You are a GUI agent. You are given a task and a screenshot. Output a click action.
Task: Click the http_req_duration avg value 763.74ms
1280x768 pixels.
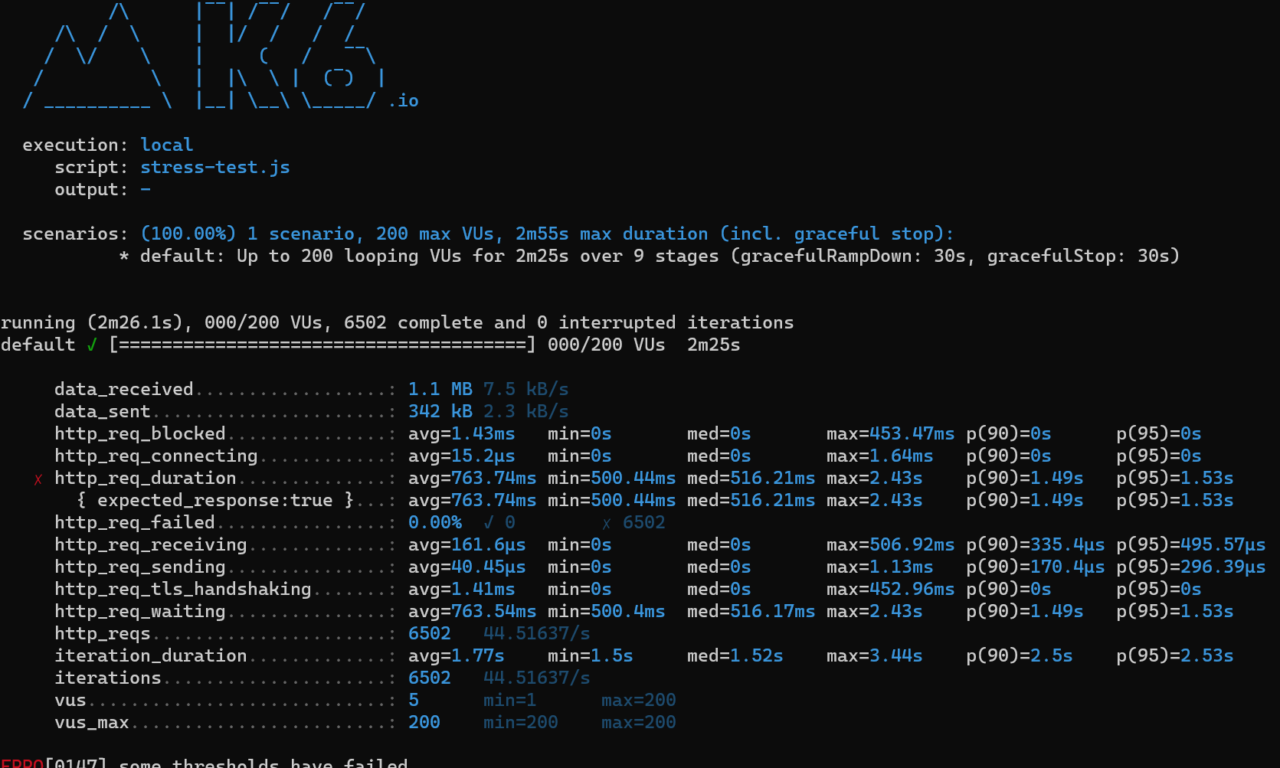(472, 478)
